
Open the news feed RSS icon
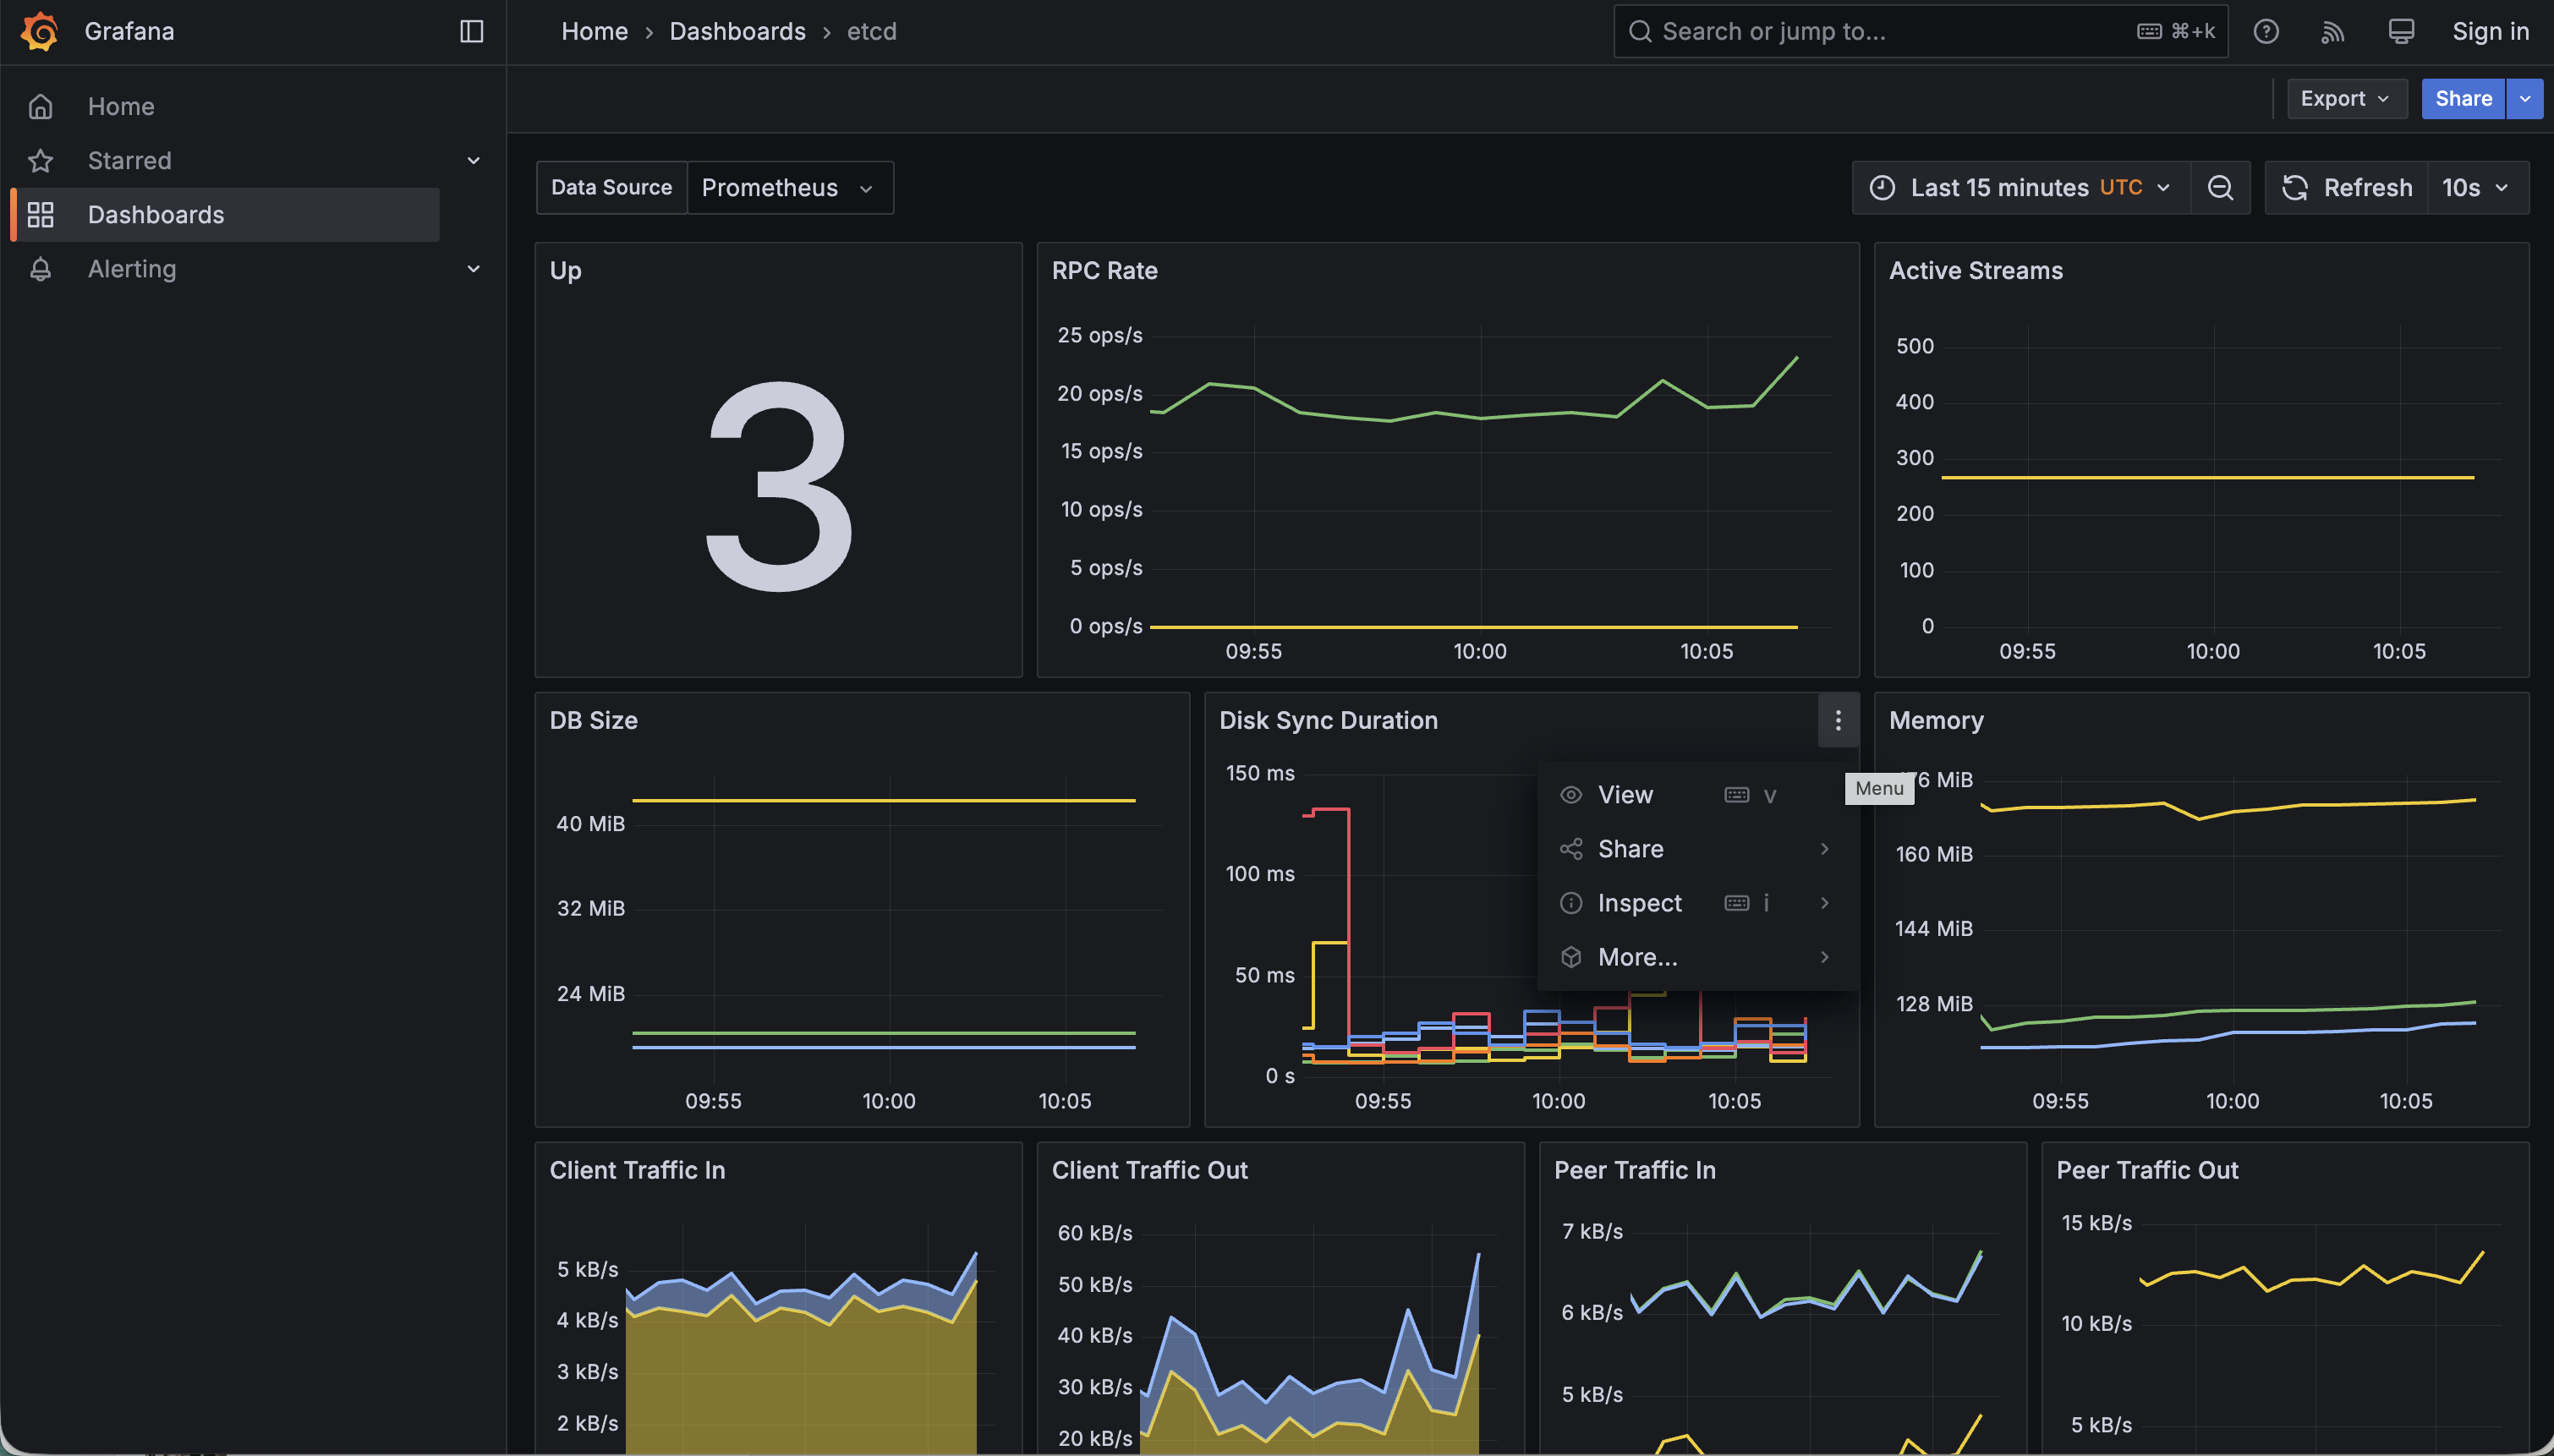tap(2332, 31)
